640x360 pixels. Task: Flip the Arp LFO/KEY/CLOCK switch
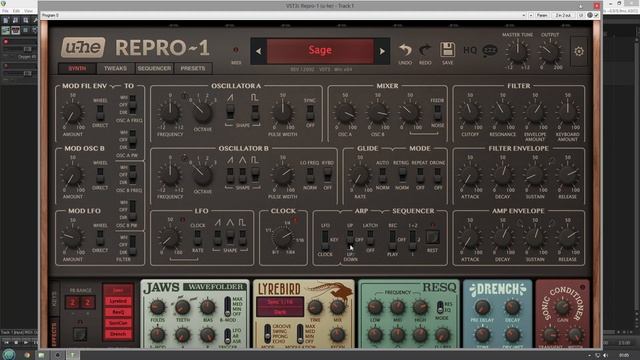(x=325, y=239)
